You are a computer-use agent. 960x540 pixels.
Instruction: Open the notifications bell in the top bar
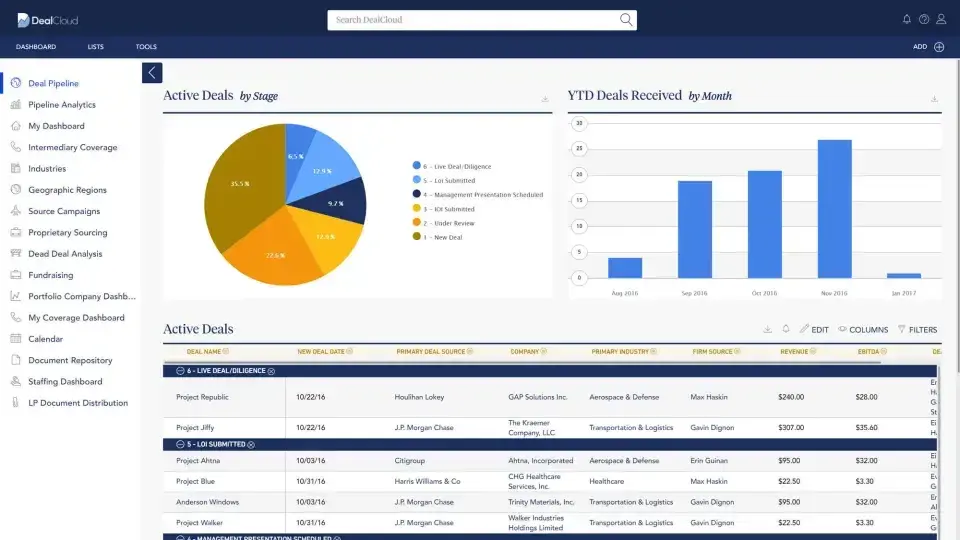point(907,19)
